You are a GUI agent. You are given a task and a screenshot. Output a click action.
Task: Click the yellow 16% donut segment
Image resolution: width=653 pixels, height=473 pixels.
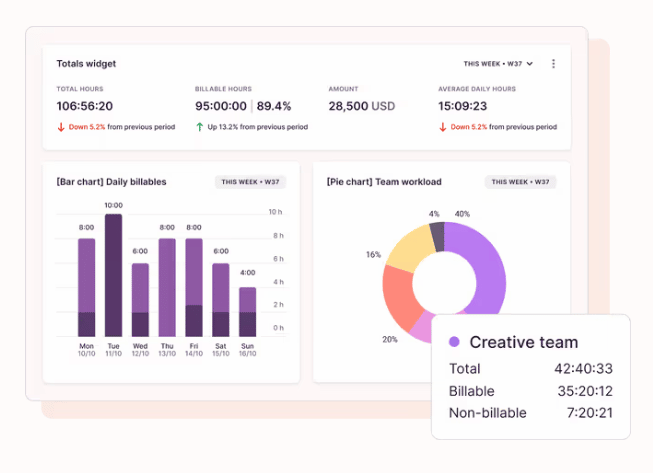point(406,250)
